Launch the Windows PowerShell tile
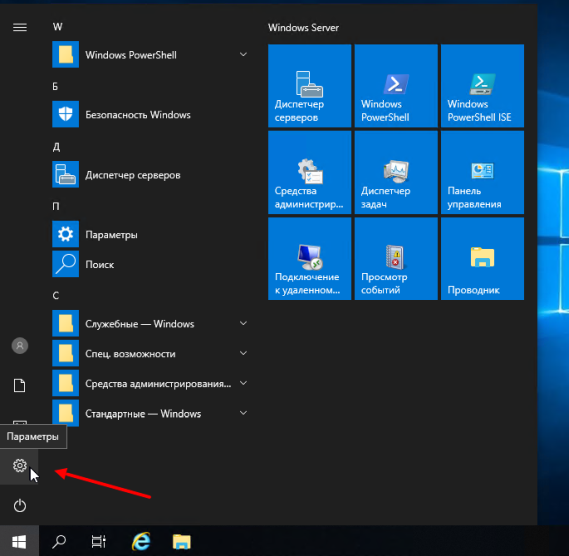The height and width of the screenshot is (556, 569). point(396,86)
